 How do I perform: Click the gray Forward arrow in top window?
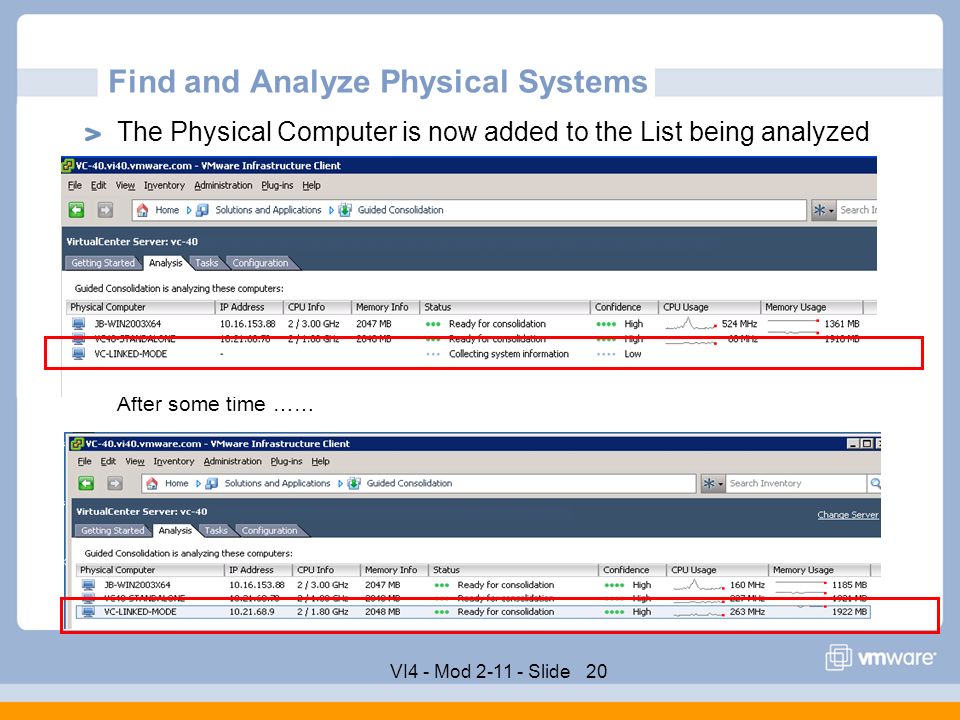click(105, 210)
